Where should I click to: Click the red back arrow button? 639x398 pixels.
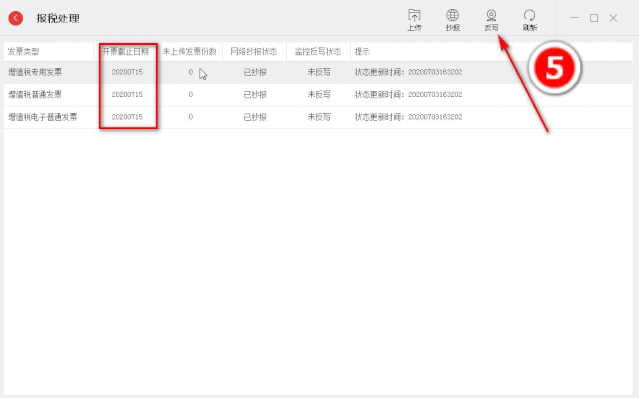[16, 18]
